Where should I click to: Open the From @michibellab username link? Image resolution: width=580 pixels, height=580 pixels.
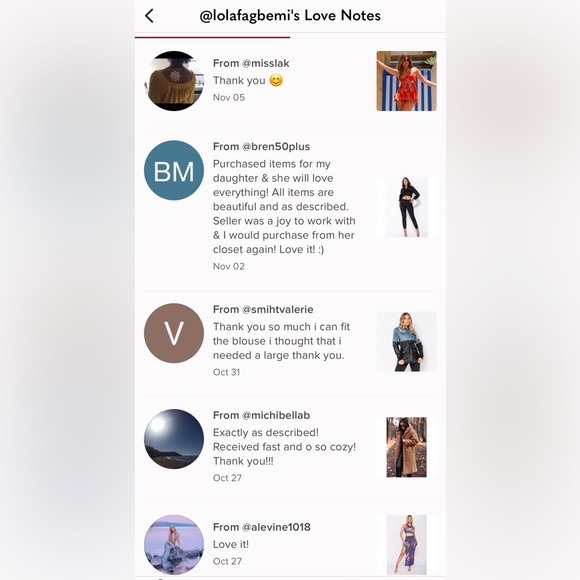point(262,415)
